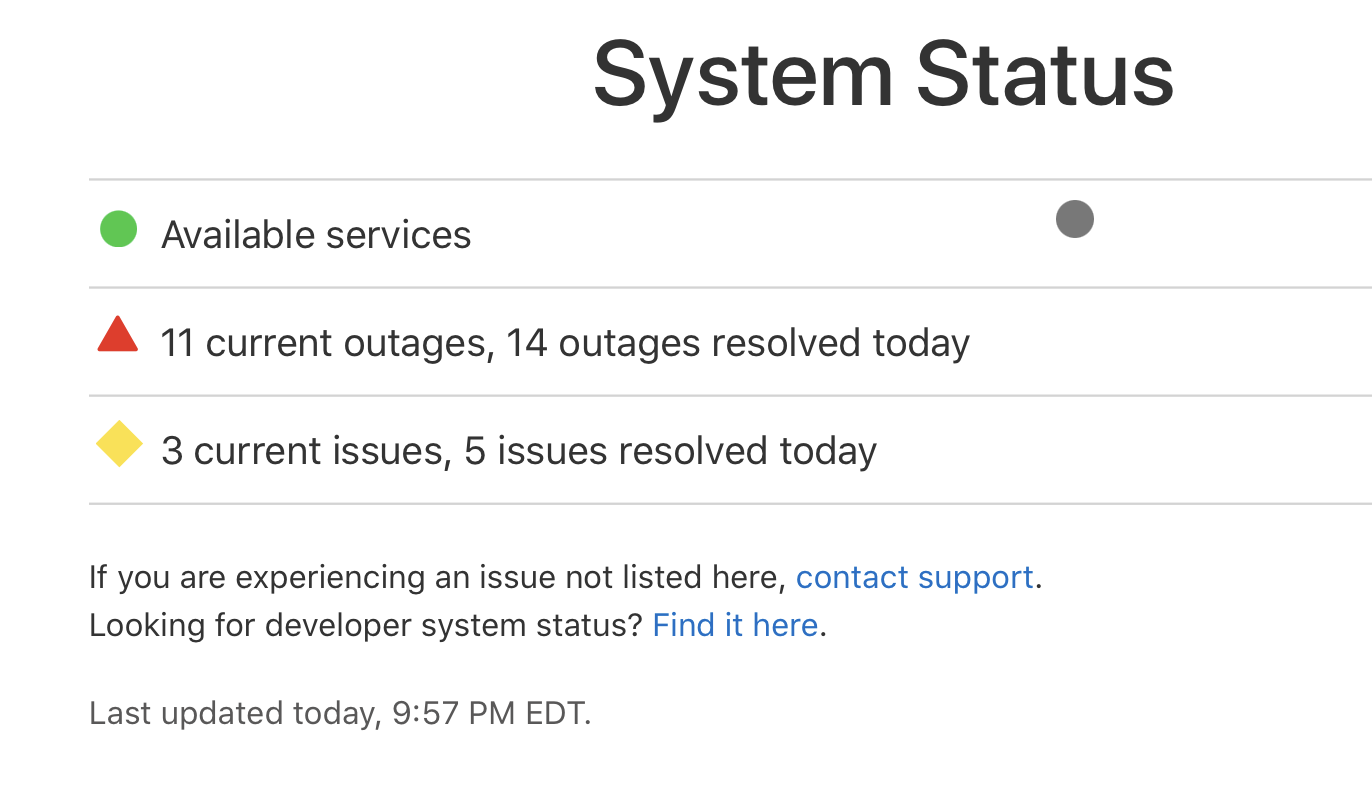Click "Looking for developer system status?" text
The height and width of the screenshot is (788, 1372).
tap(365, 625)
